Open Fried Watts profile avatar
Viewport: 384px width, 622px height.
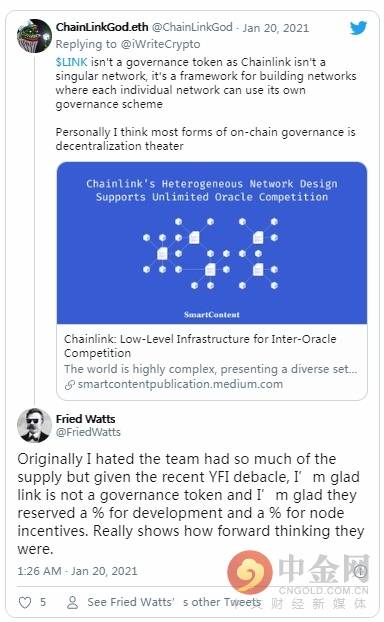click(34, 425)
